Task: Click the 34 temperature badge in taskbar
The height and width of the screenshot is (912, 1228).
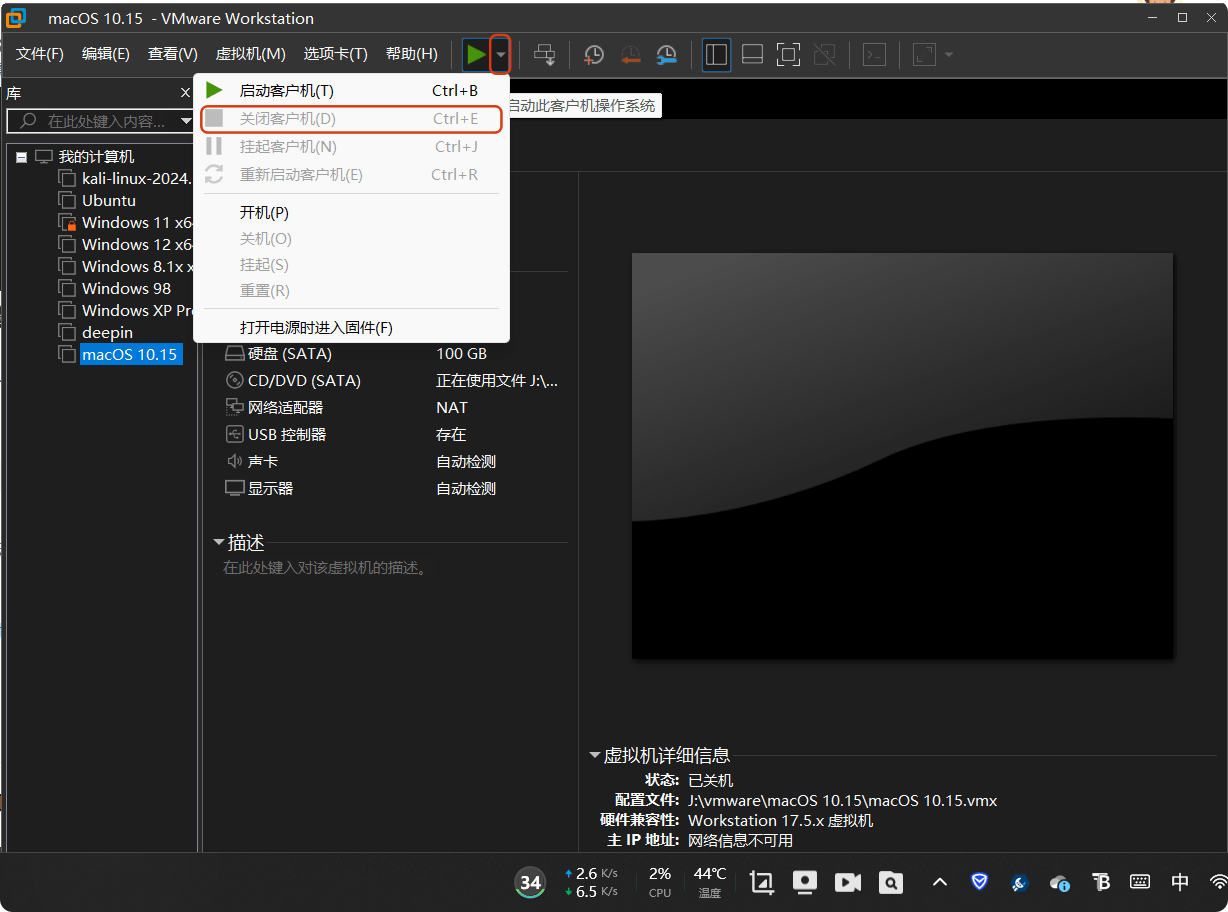Action: (x=530, y=882)
